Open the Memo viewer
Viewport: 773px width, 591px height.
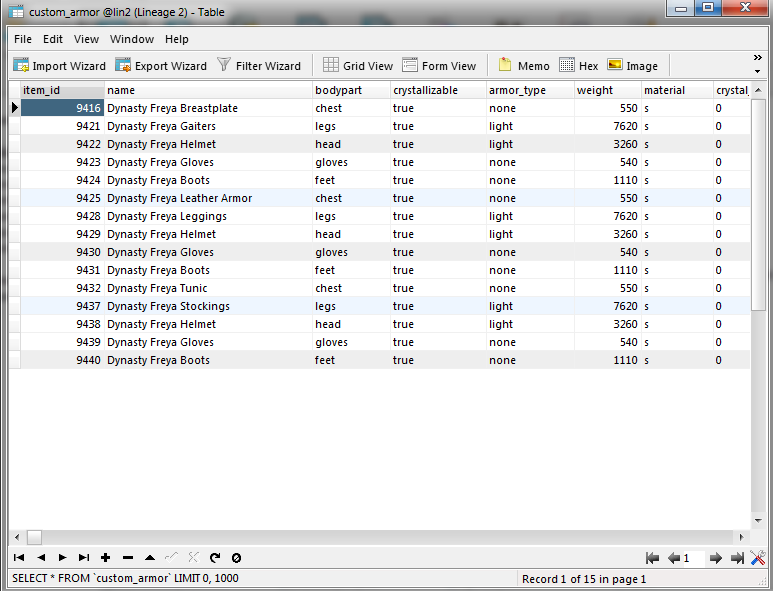click(x=524, y=66)
